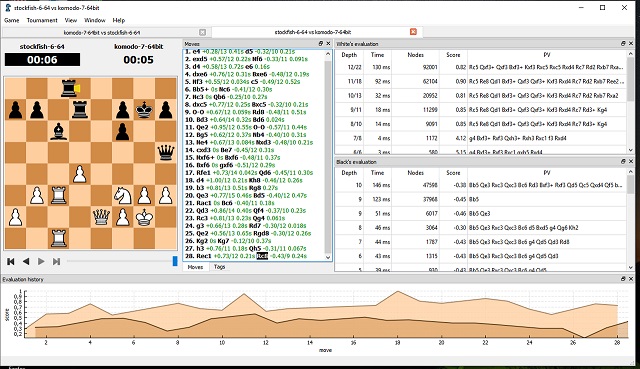This screenshot has width=640, height=369.
Task: Float the Black's evaluation panel
Action: (623, 162)
